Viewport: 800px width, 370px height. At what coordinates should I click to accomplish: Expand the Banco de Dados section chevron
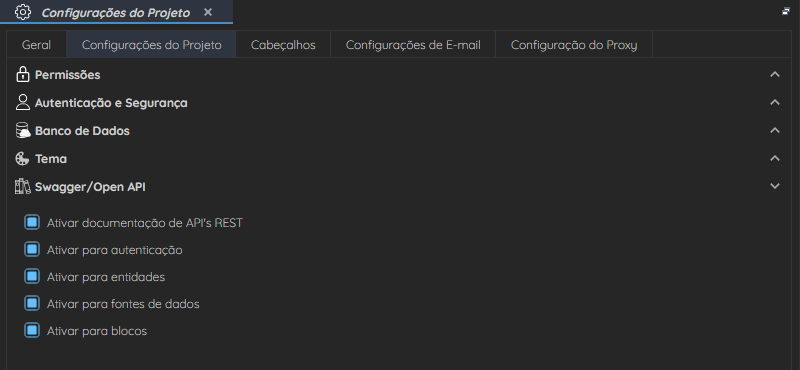(x=775, y=131)
